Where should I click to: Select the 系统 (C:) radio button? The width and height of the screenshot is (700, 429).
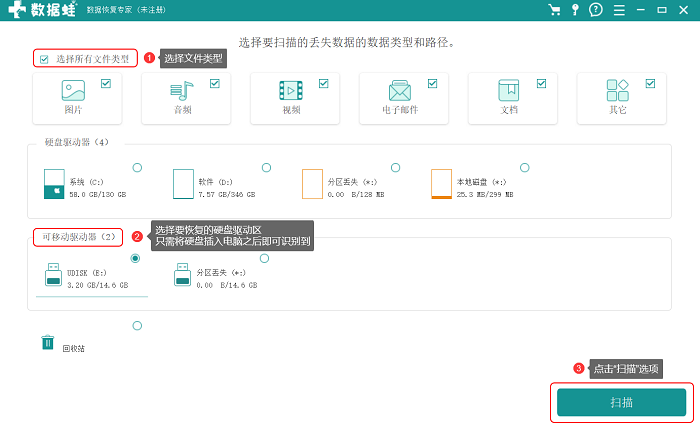click(x=137, y=167)
